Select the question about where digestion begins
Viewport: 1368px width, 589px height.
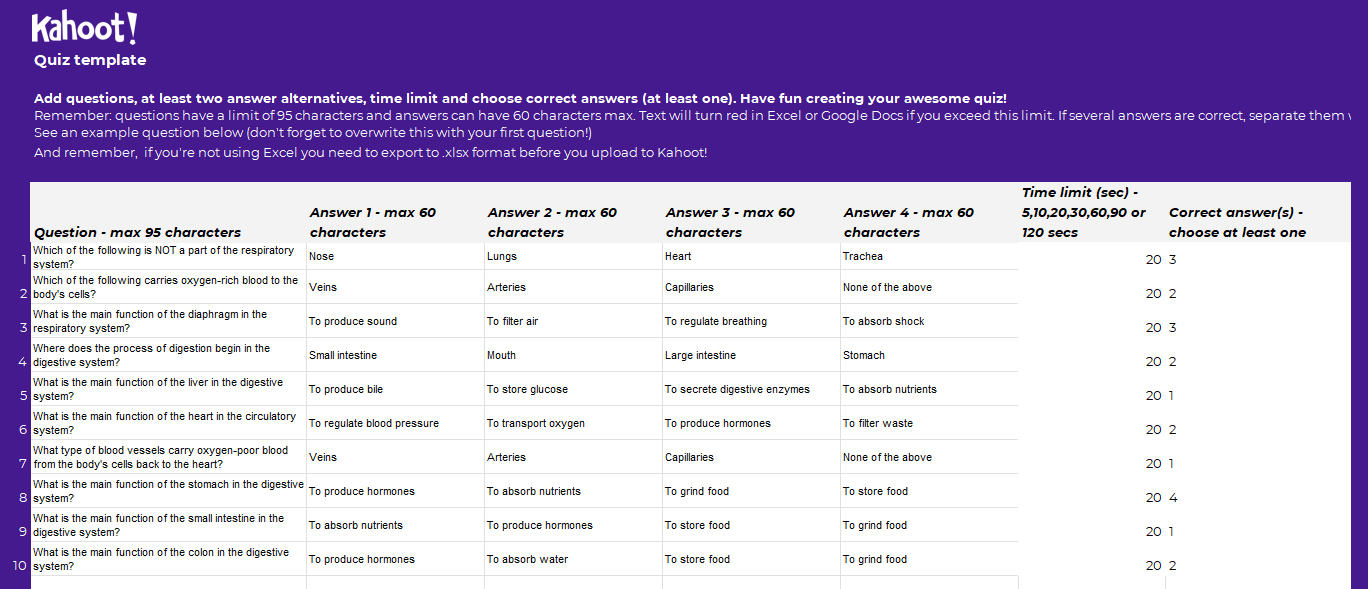(x=167, y=355)
